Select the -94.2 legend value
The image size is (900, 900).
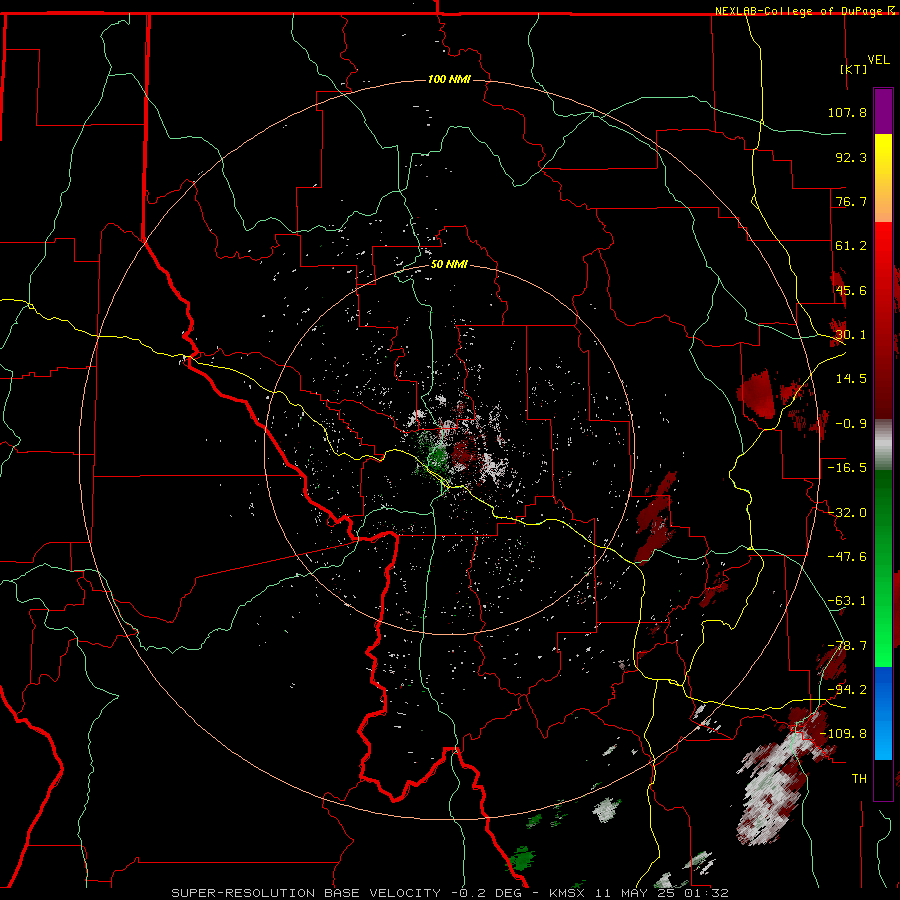847,690
